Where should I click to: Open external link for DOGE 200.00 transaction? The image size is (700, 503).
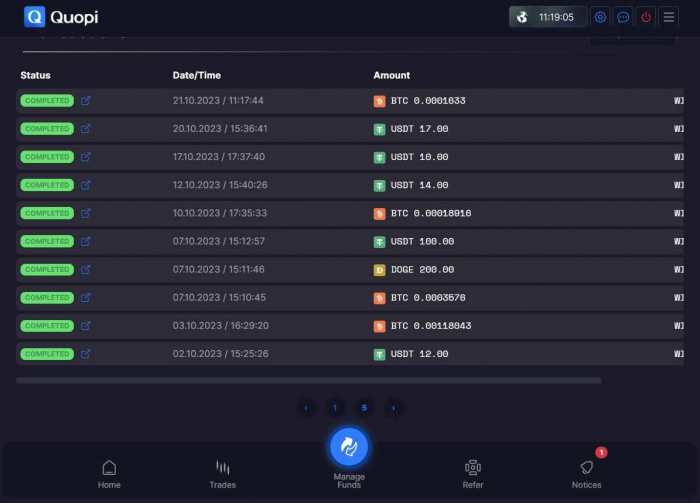coord(86,269)
